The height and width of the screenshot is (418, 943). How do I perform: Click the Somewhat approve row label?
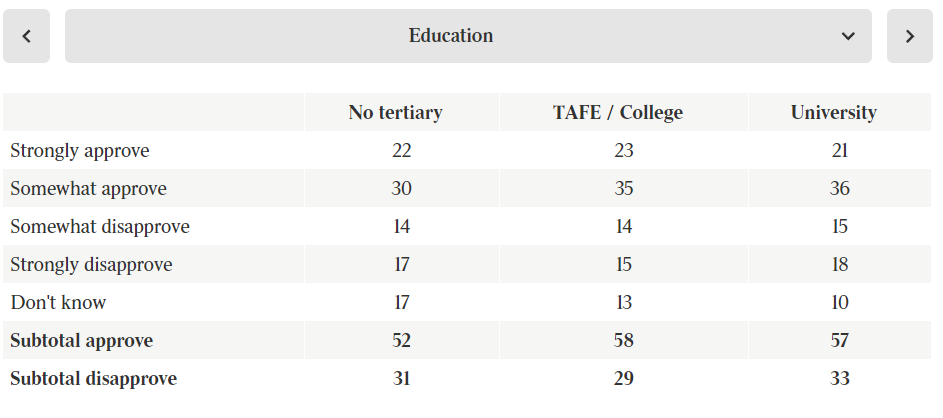(88, 189)
